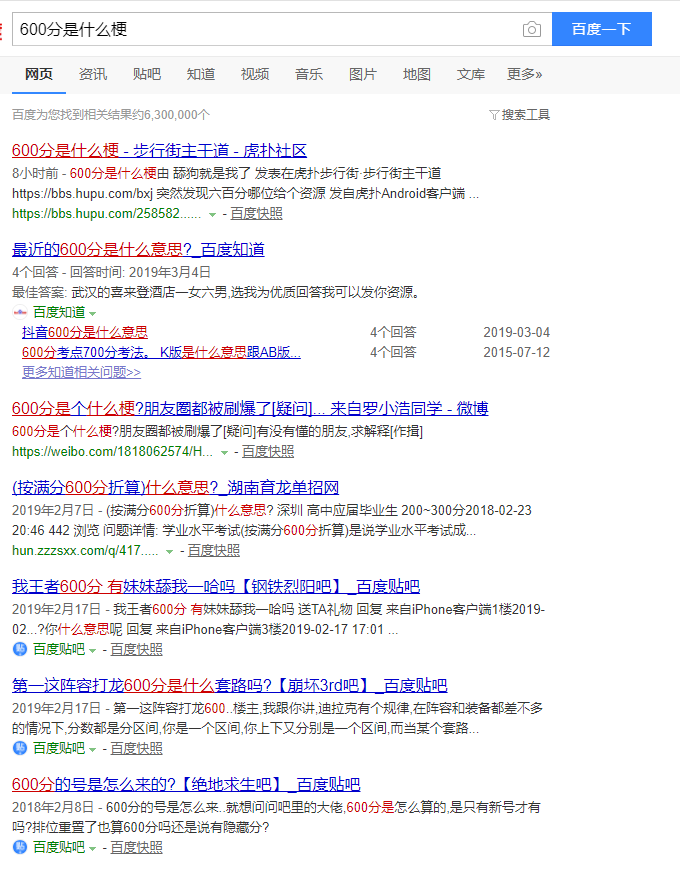Expand 百度贴吧 dropdown under 钢铁烈阳吧 result
This screenshot has width=680, height=870.
pyautogui.click(x=92, y=650)
